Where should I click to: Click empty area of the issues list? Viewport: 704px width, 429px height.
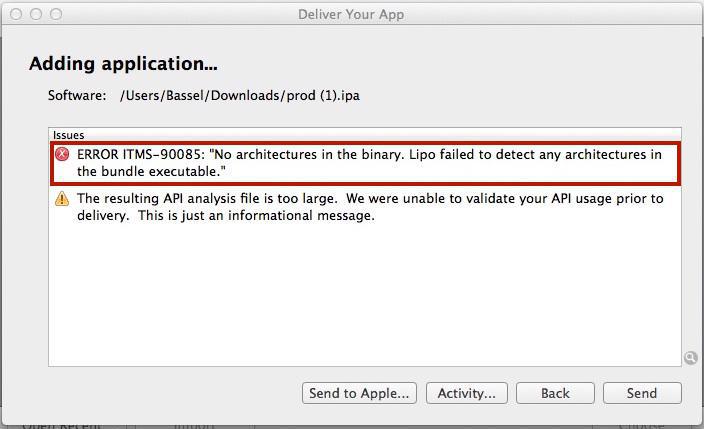tap(360, 300)
